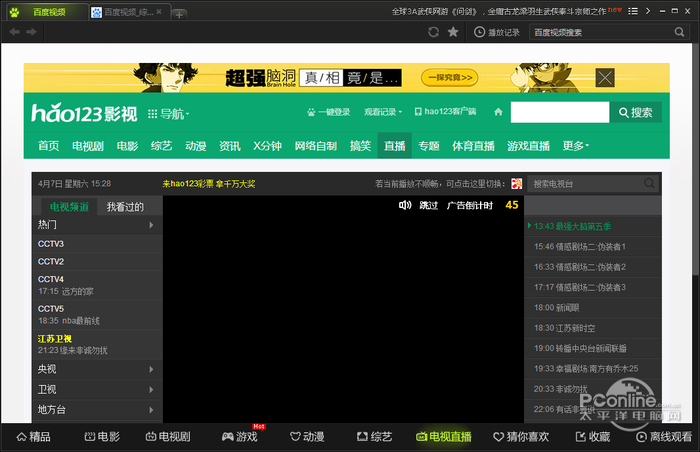Viewport: 700px width, 452px height.
Task: Click 来hao123彩票 拿千万大奖 link
Action: coord(209,184)
